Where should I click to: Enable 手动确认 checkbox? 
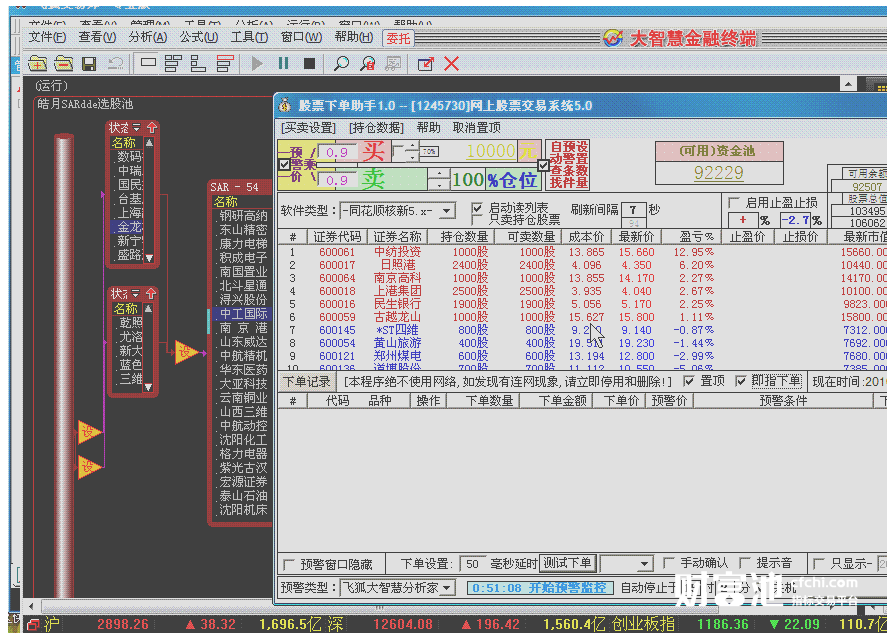[x=669, y=563]
